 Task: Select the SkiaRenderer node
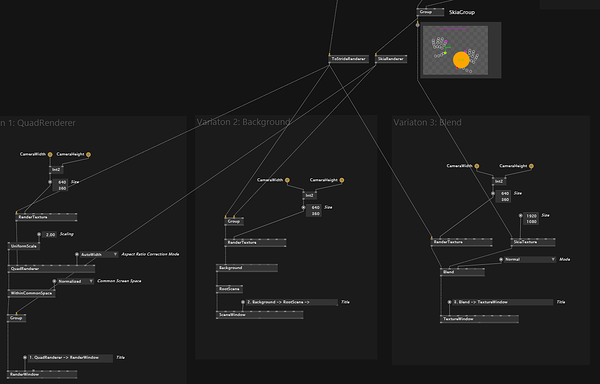391,59
